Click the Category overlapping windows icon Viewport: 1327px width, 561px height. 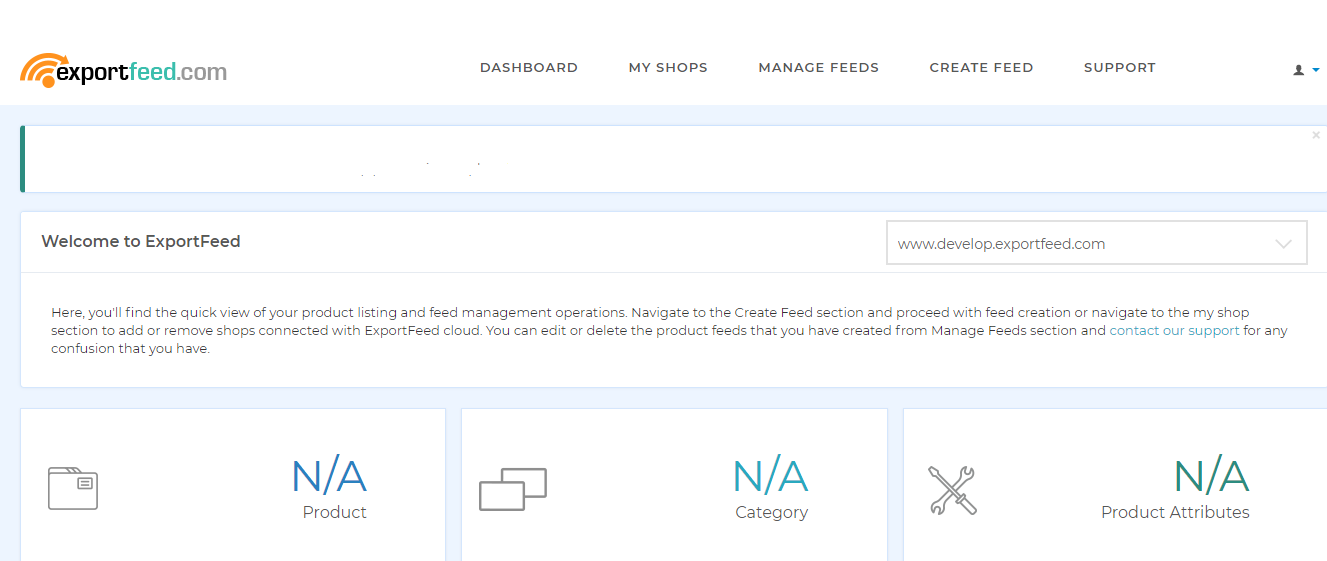(513, 489)
